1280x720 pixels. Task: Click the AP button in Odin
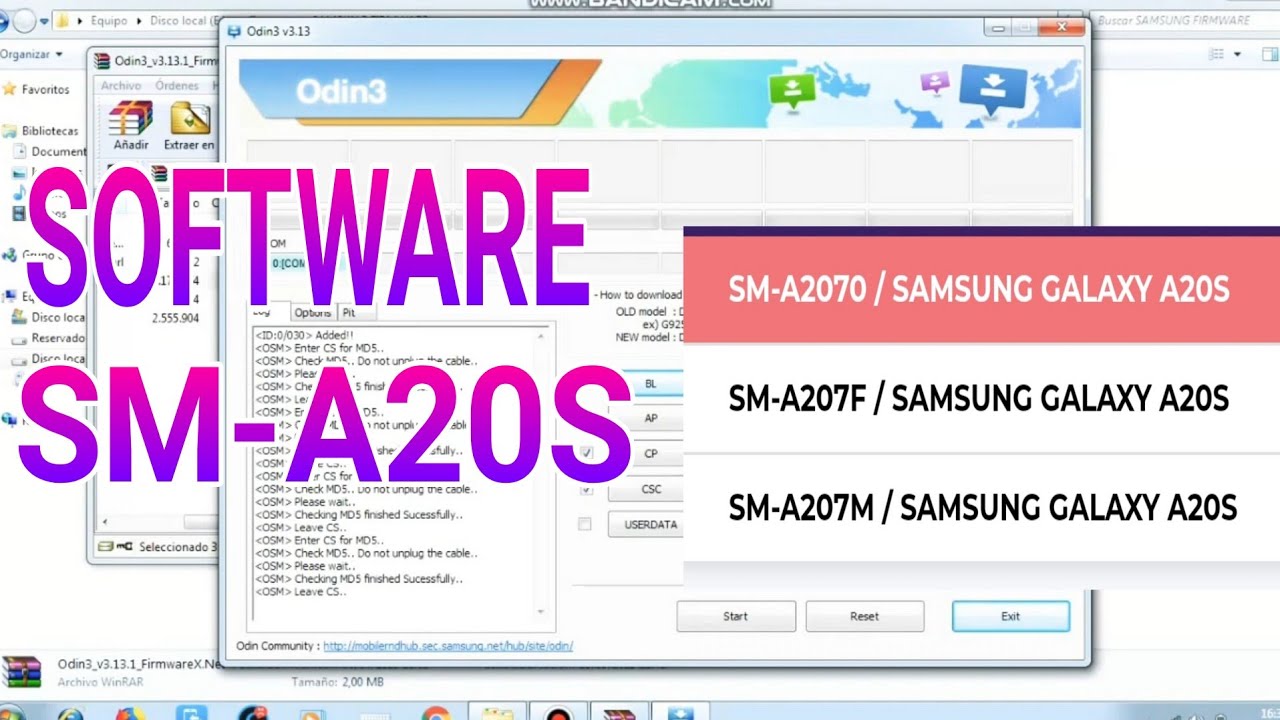click(x=651, y=419)
